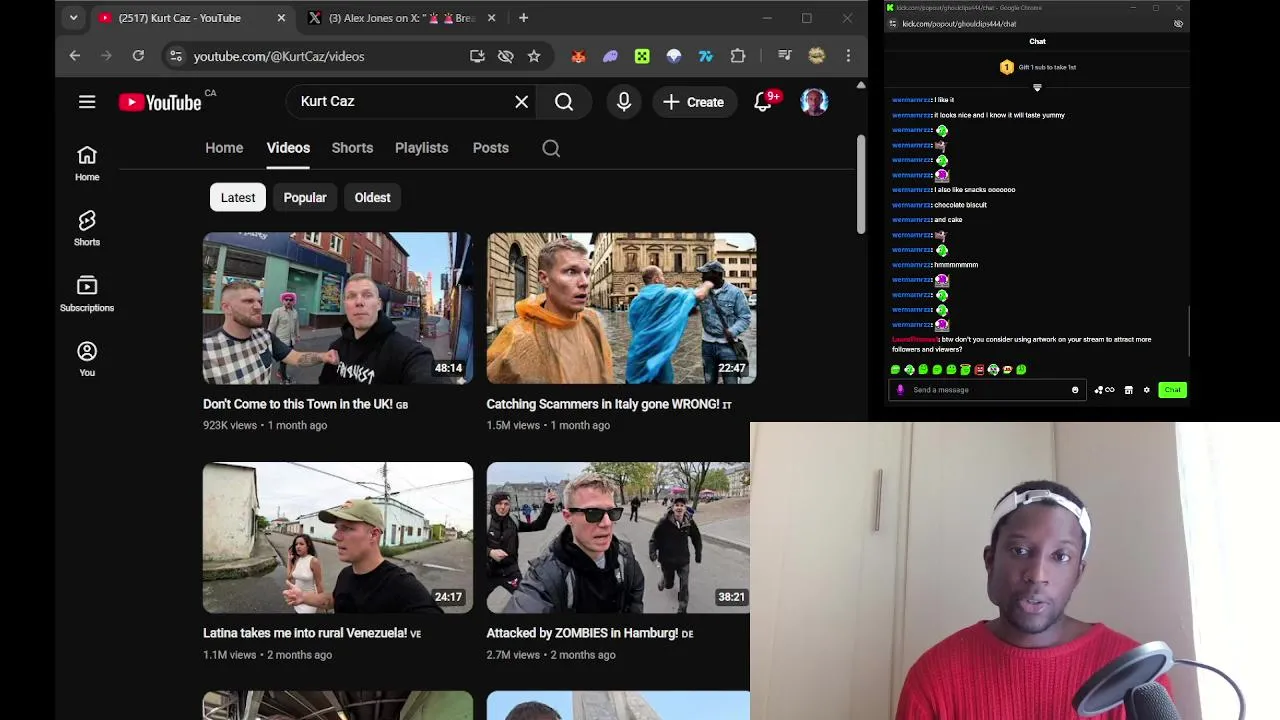
Task: Open the You section in sidebar
Action: coord(87,359)
